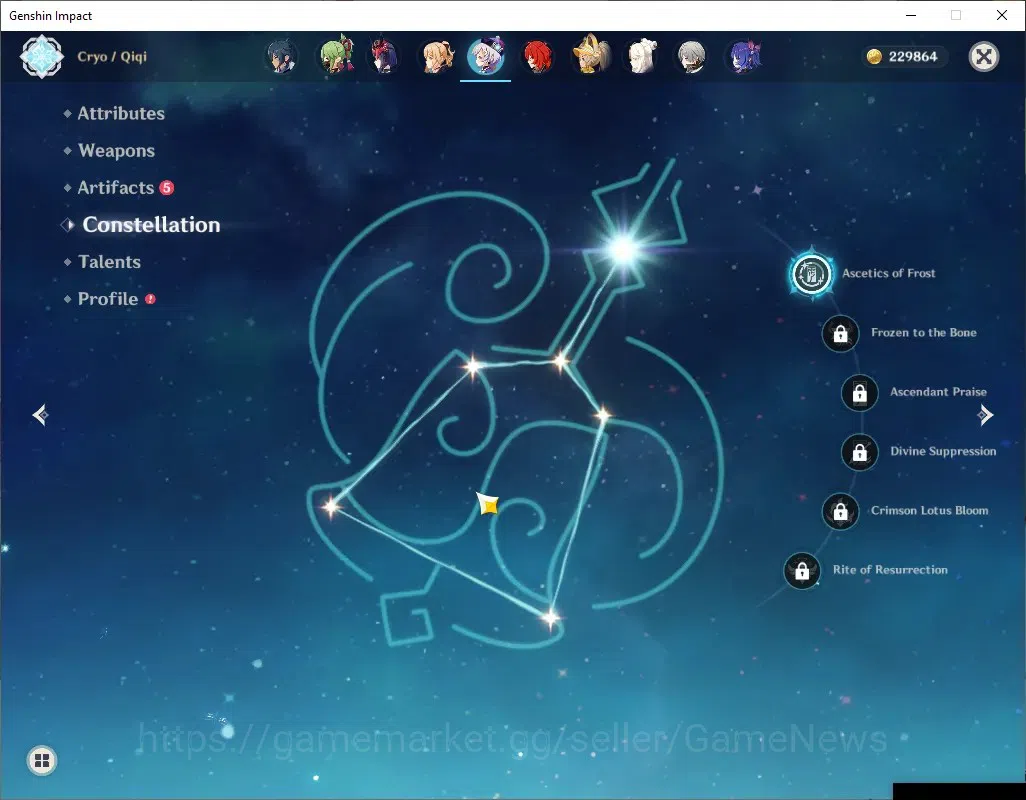Go to previous character with left arrow
The height and width of the screenshot is (800, 1026).
[x=41, y=415]
